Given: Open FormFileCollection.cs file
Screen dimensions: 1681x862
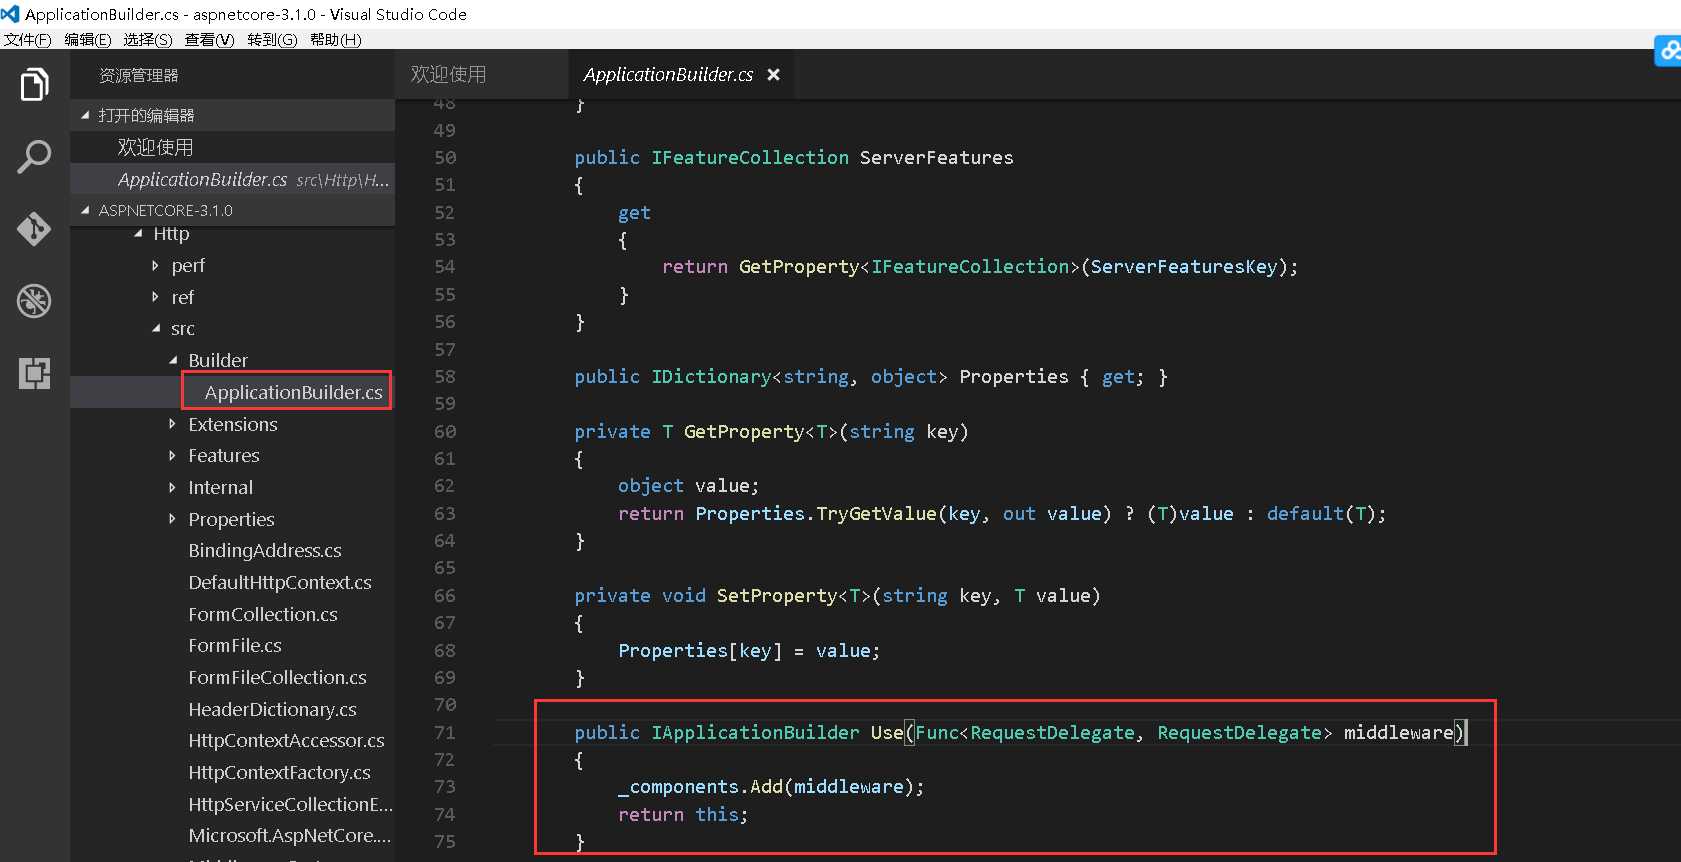Looking at the screenshot, I should tap(277, 678).
